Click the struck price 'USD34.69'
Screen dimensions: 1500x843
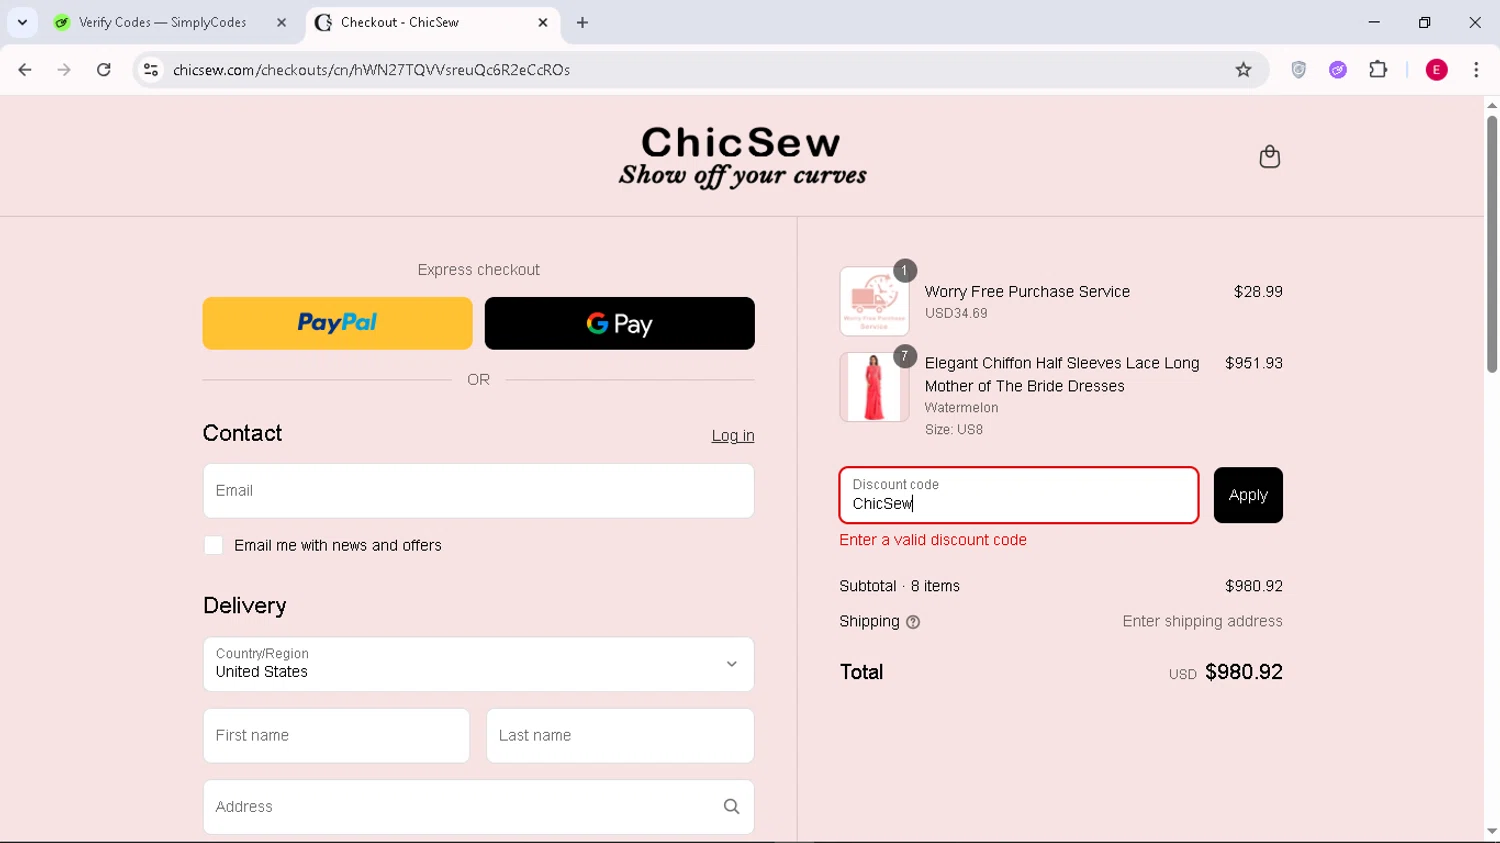[x=956, y=313]
